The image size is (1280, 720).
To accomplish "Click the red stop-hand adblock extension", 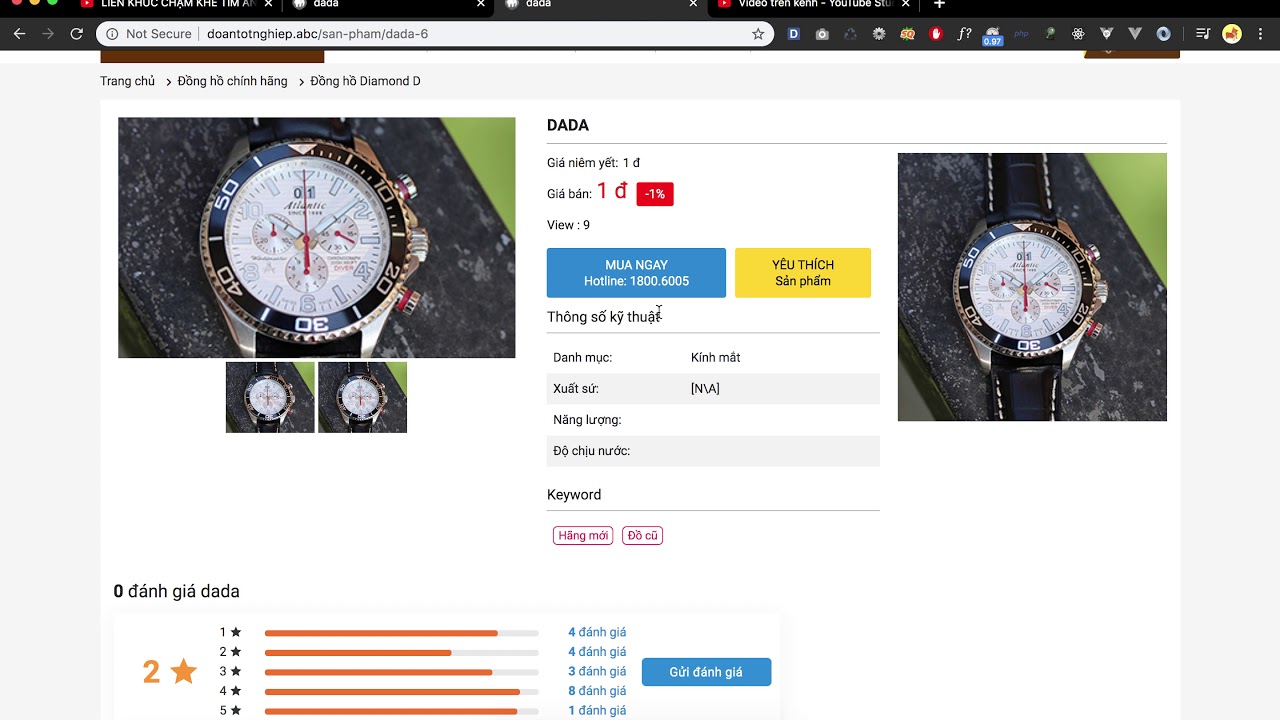I will coord(936,34).
